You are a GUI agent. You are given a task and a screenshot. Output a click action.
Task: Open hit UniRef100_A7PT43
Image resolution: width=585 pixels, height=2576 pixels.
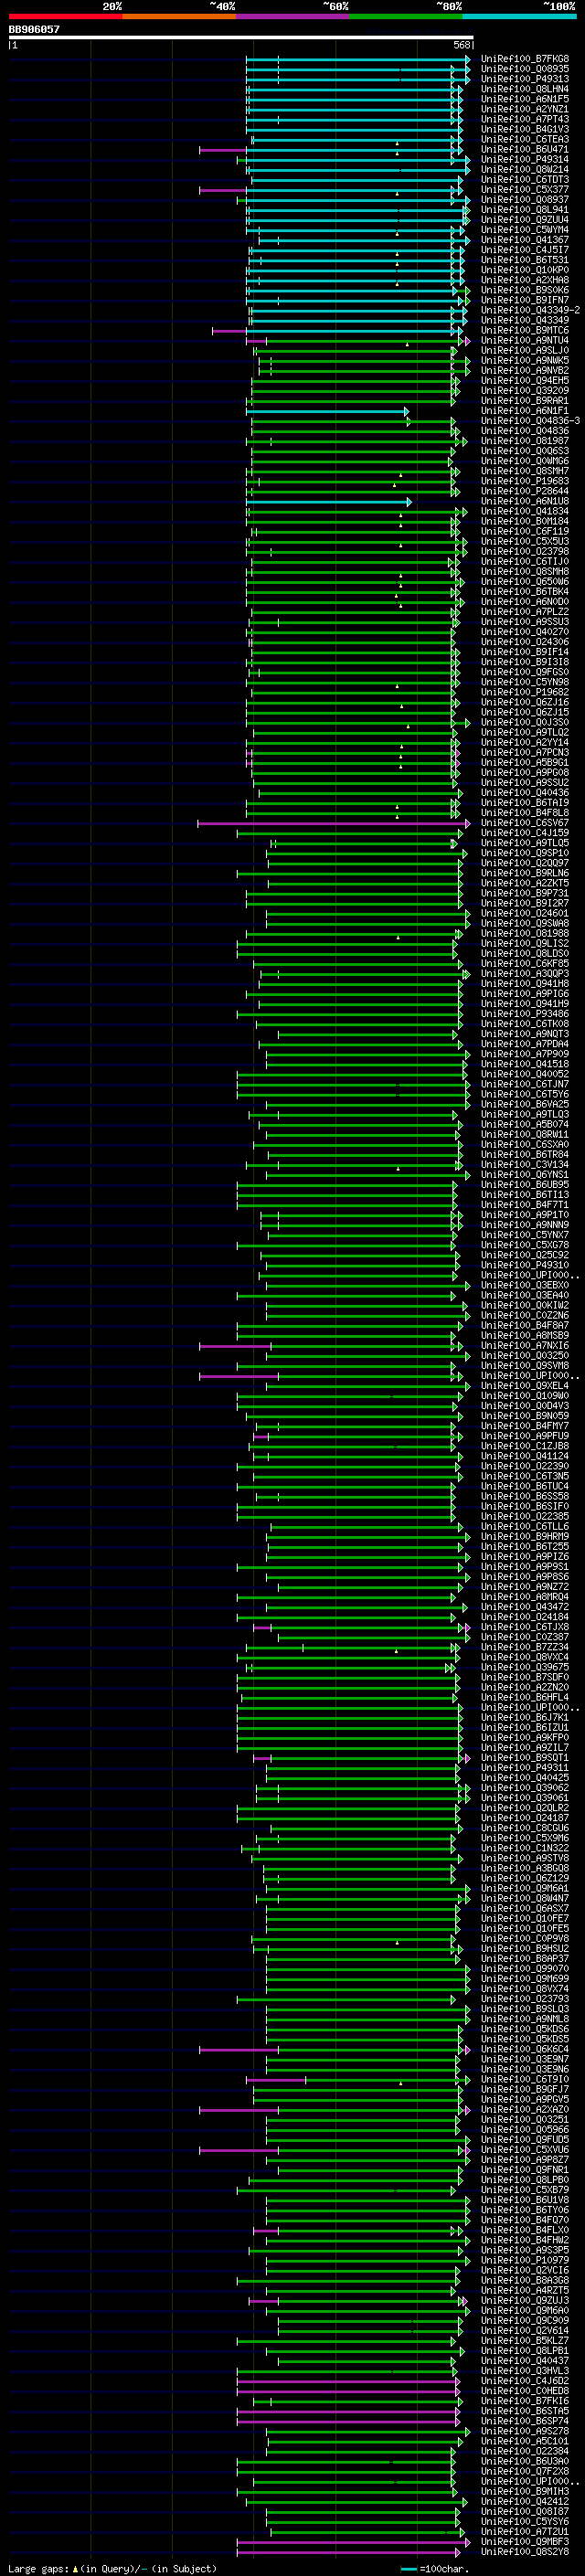pos(525,119)
